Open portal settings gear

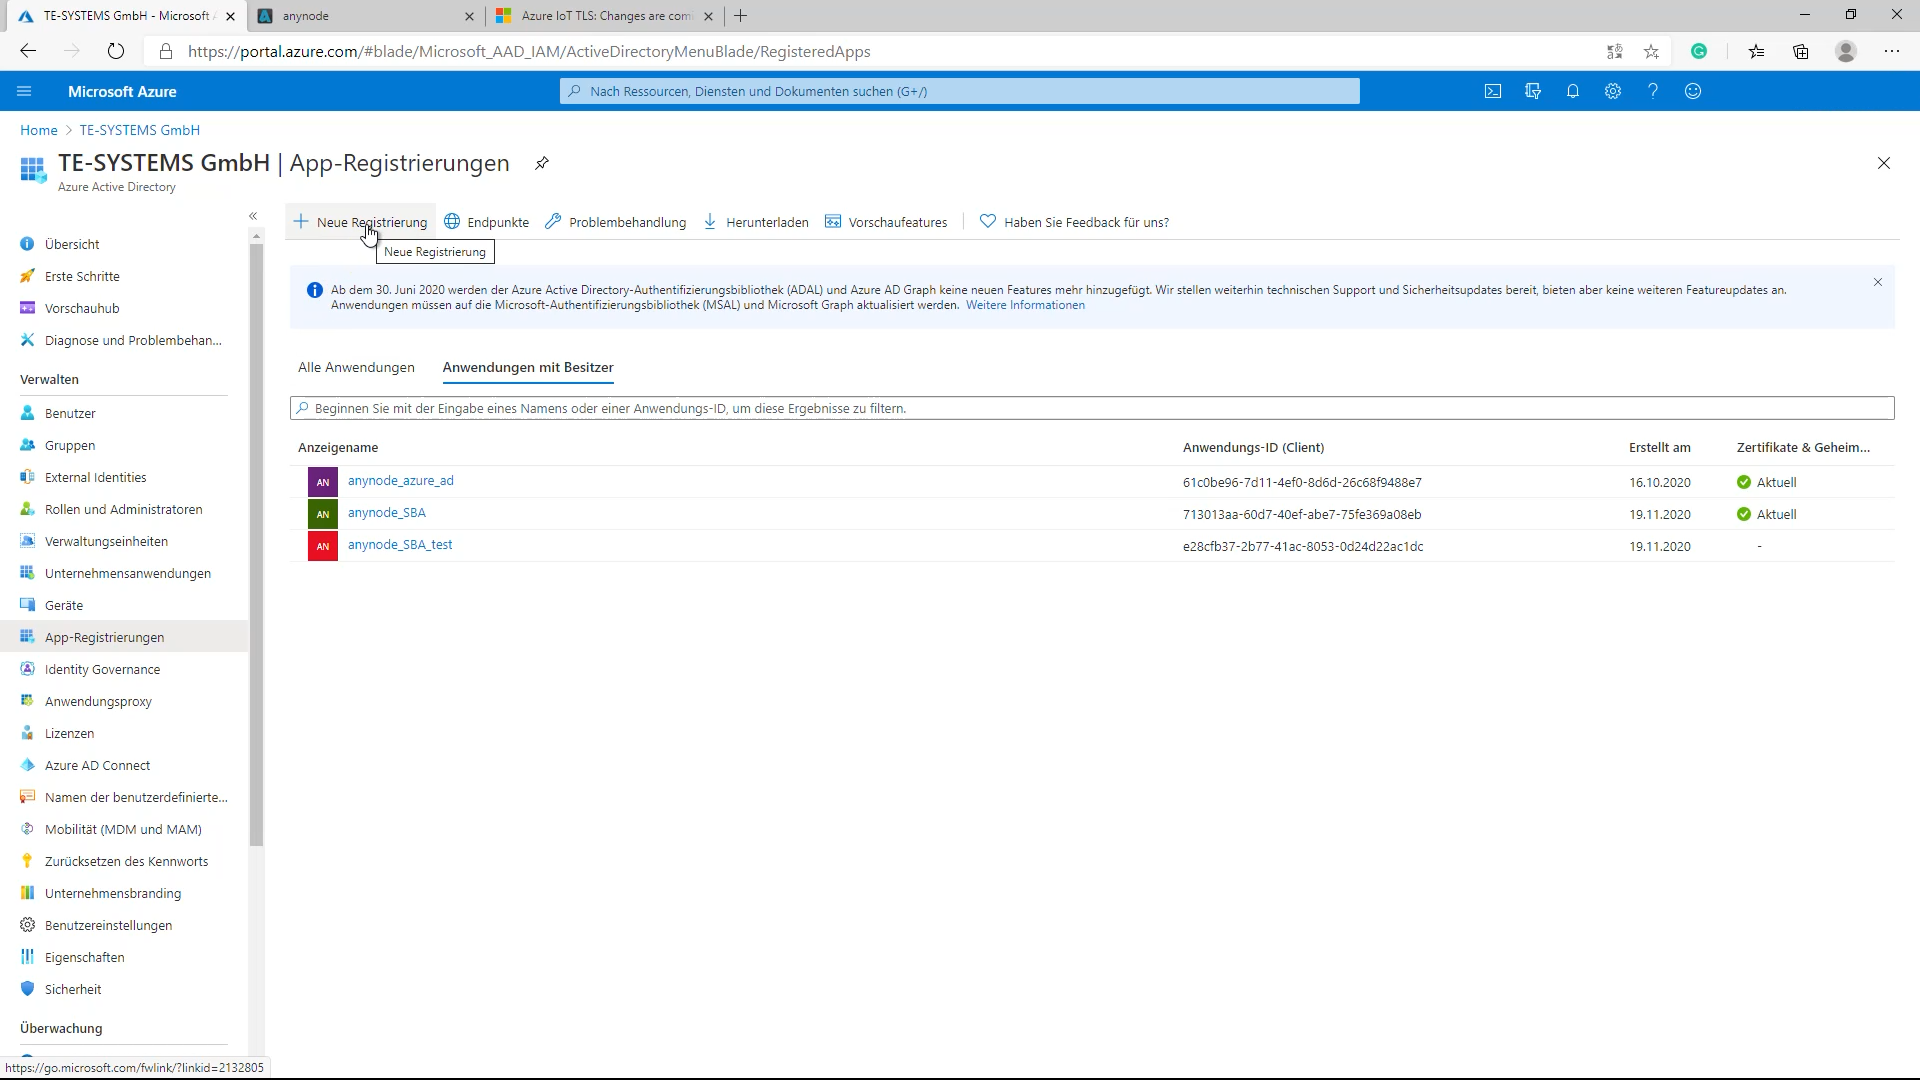tap(1613, 91)
